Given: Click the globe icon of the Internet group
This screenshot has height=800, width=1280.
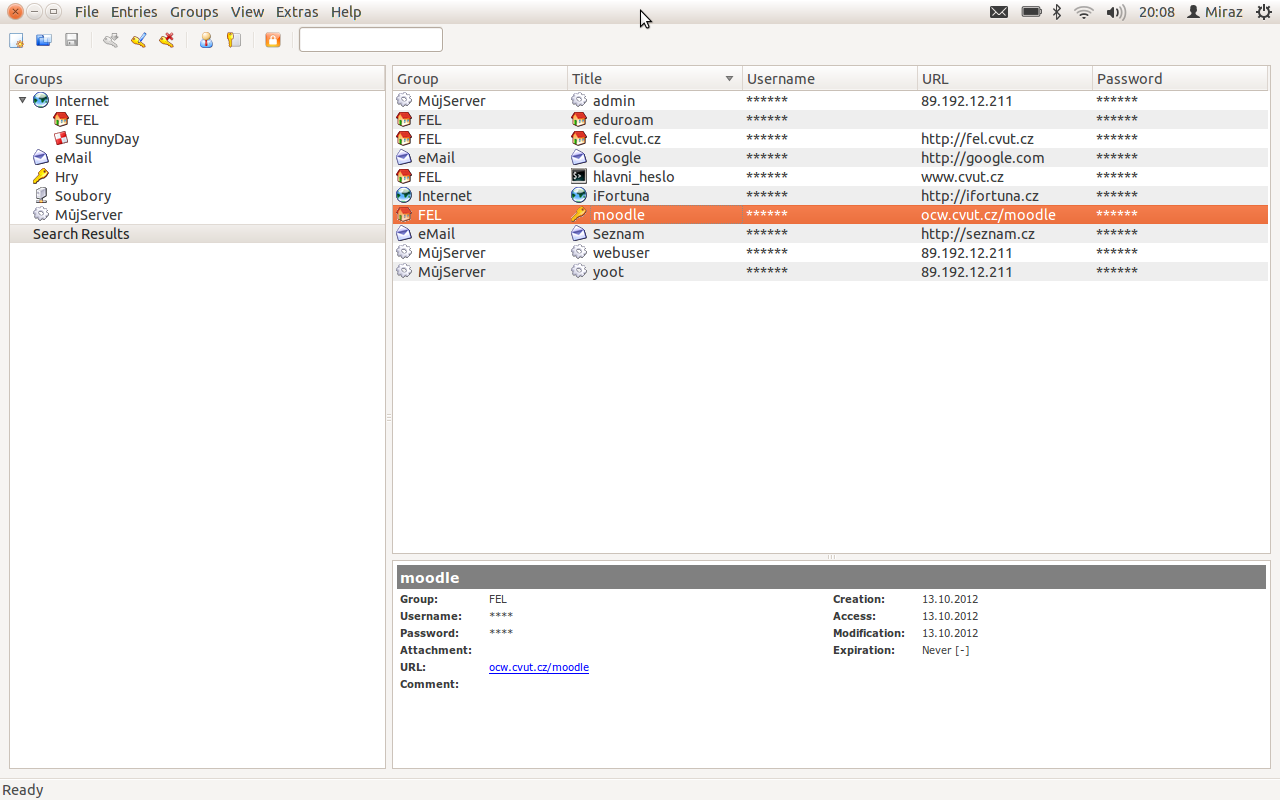Looking at the screenshot, I should 41,100.
